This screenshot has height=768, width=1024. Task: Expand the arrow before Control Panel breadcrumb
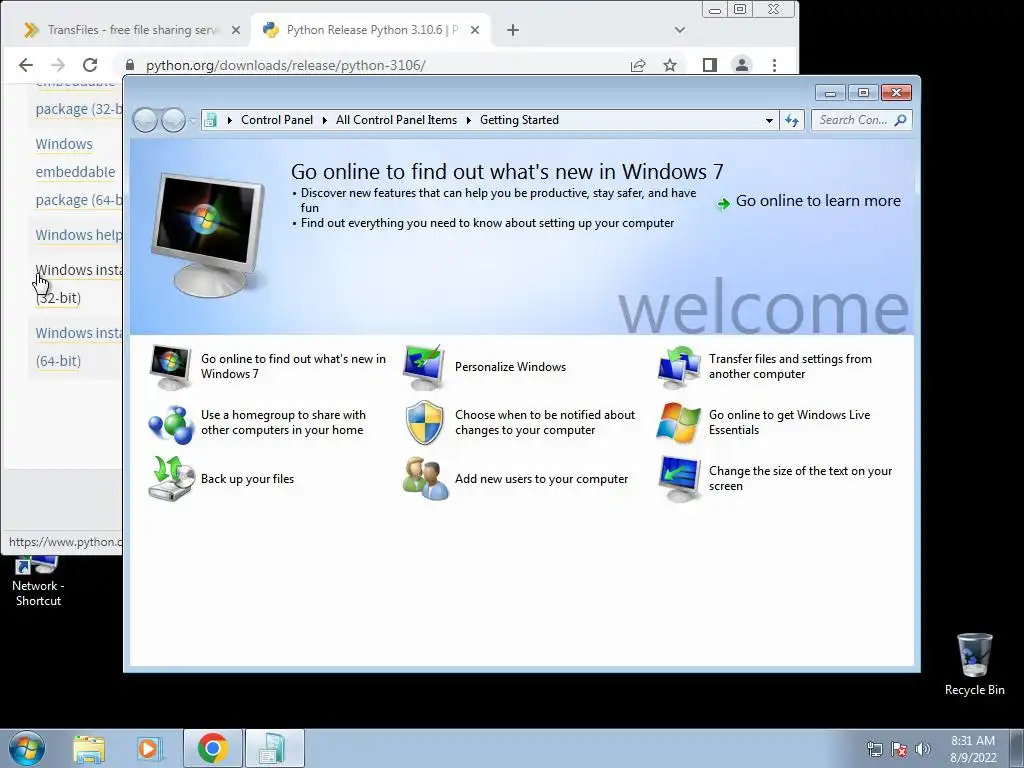(x=229, y=120)
